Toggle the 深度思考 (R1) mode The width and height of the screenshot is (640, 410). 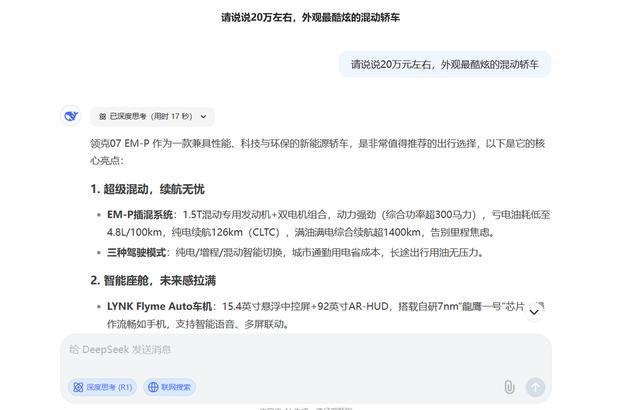click(103, 387)
